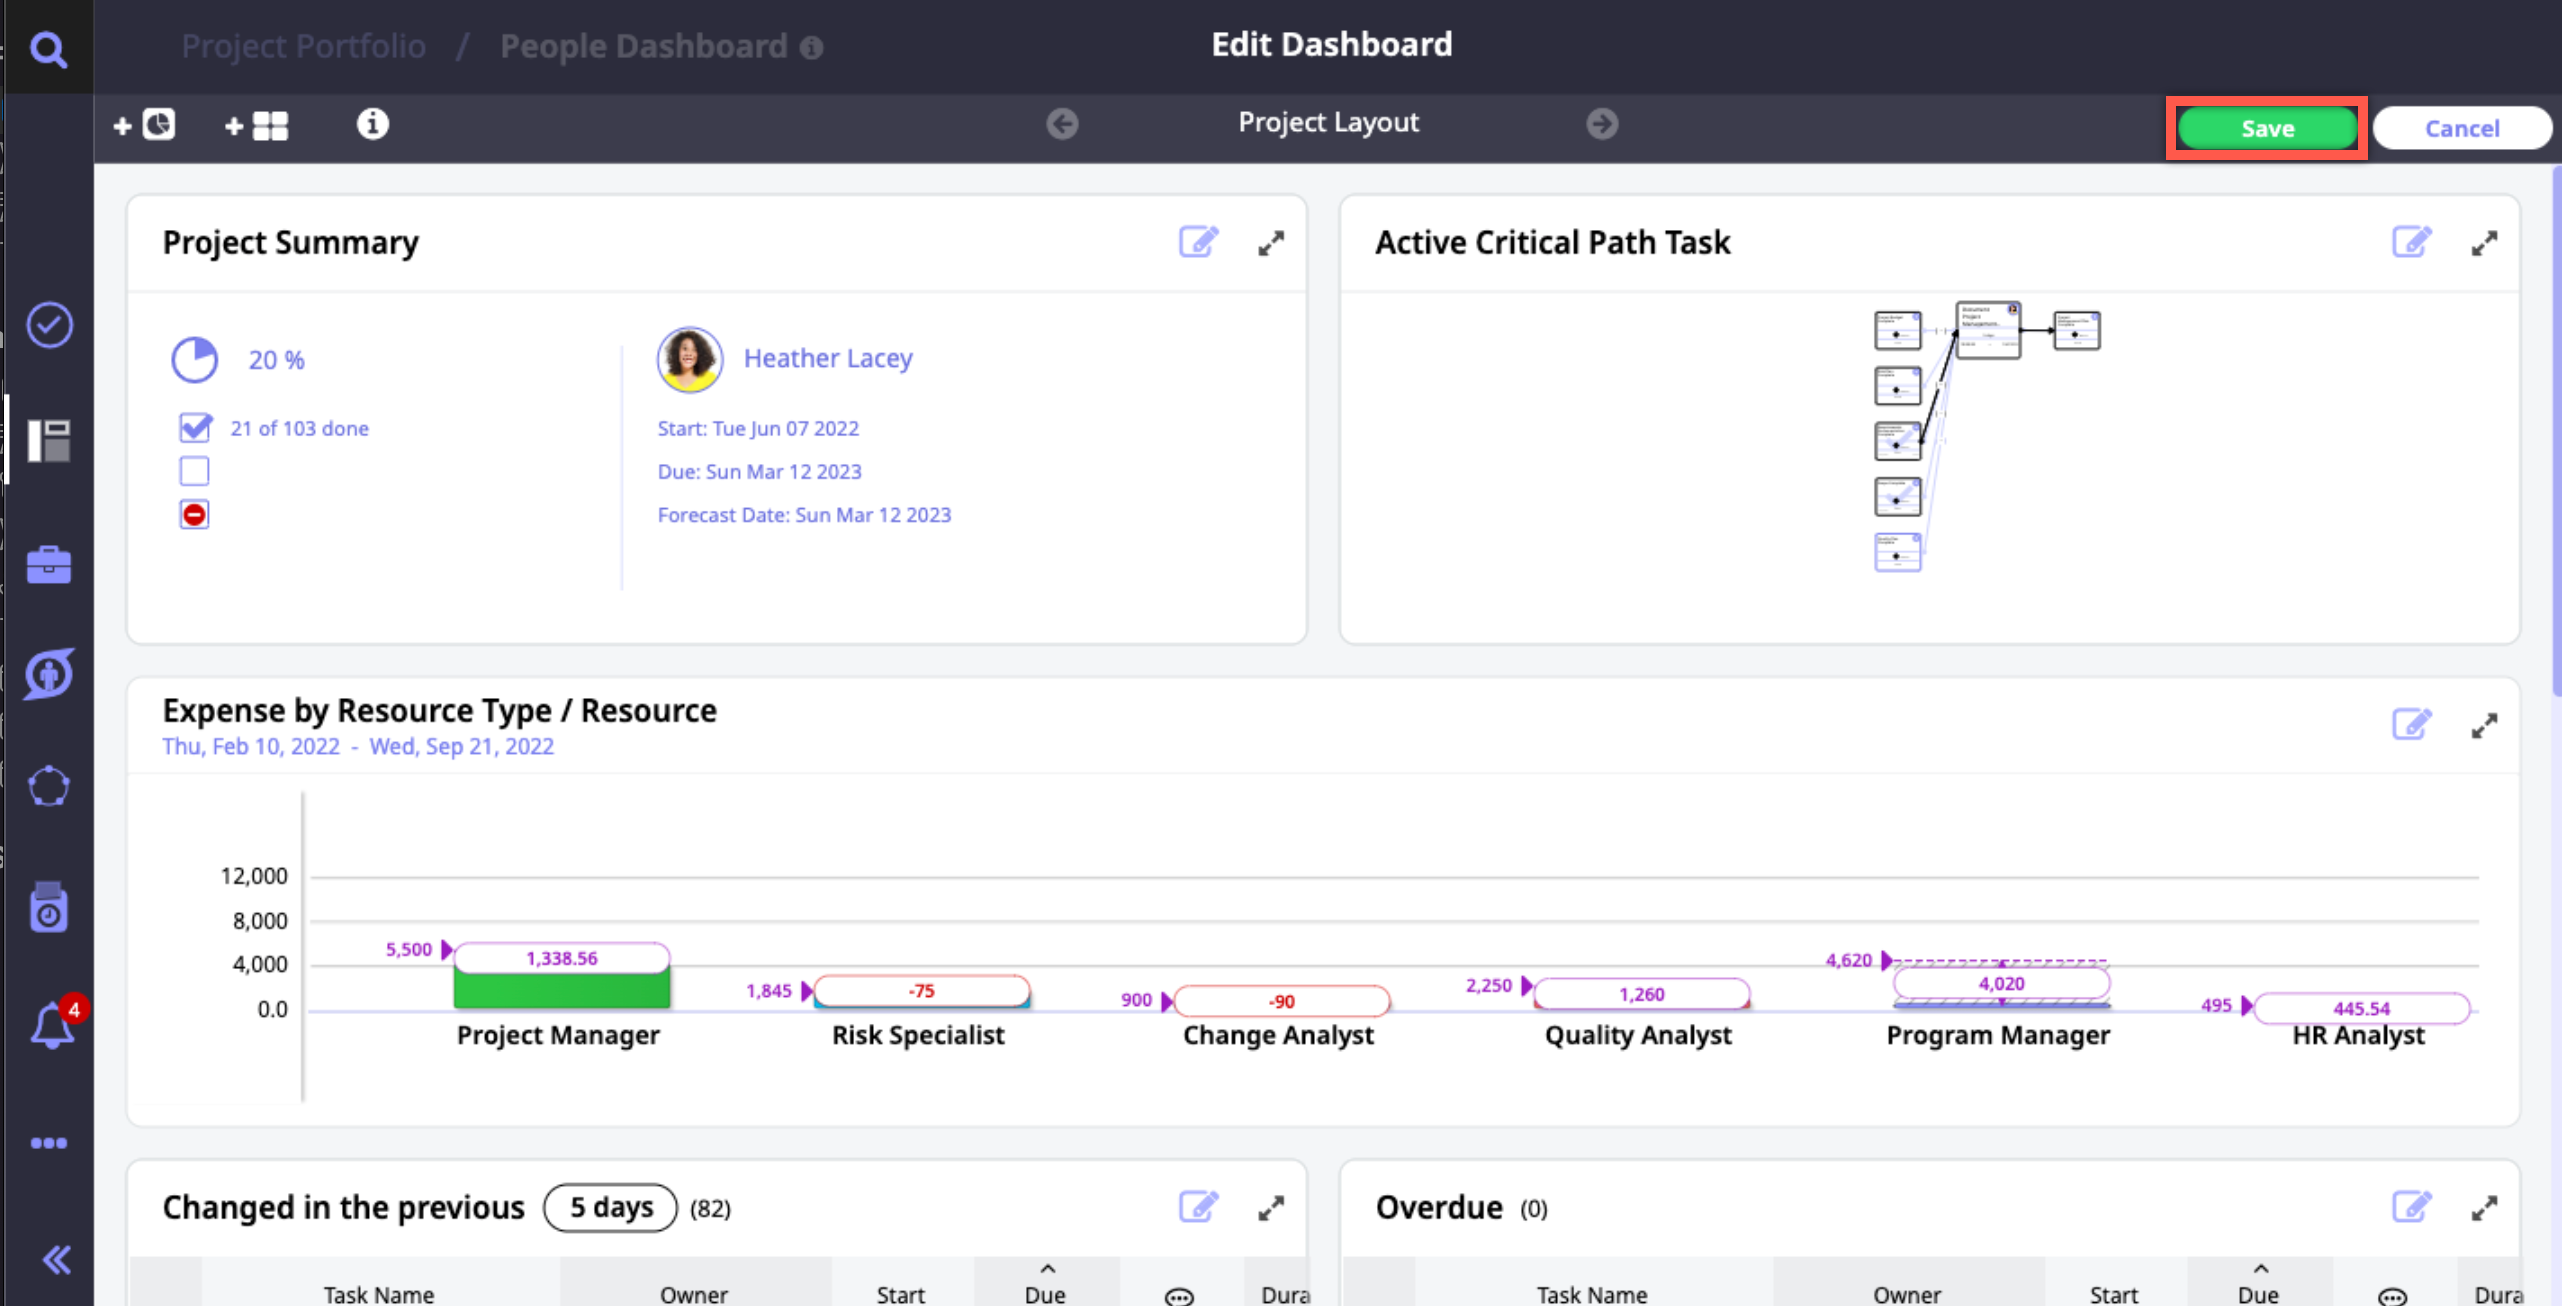The height and width of the screenshot is (1306, 2562).
Task: Open the 5 days period dropdown
Action: coord(610,1208)
